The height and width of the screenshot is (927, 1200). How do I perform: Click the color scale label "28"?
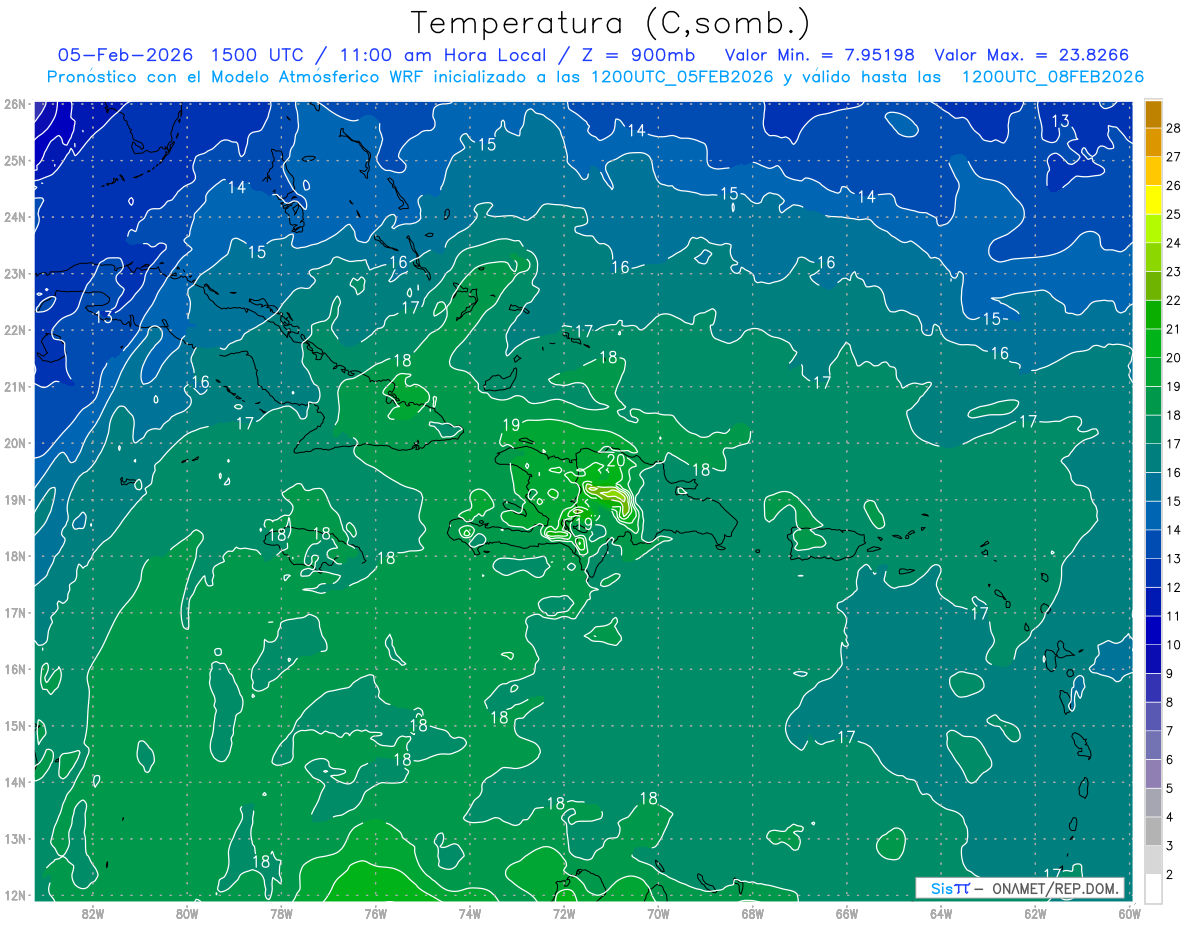click(1173, 127)
